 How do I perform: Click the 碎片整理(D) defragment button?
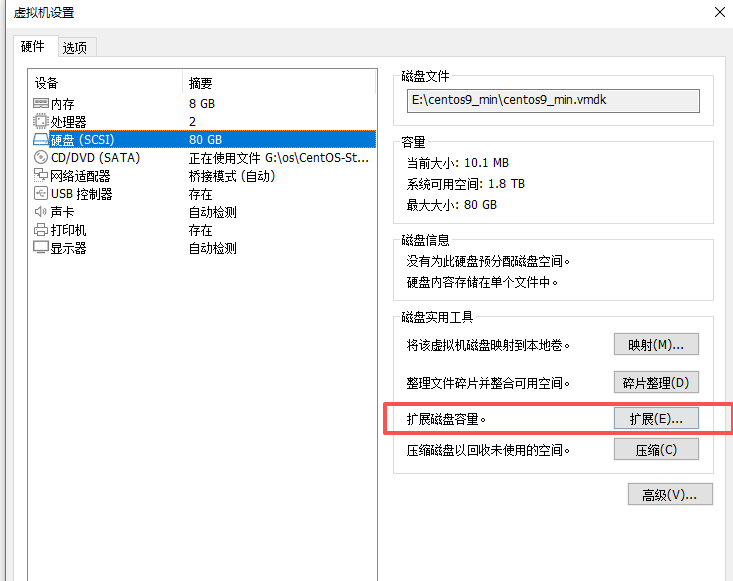(x=656, y=383)
